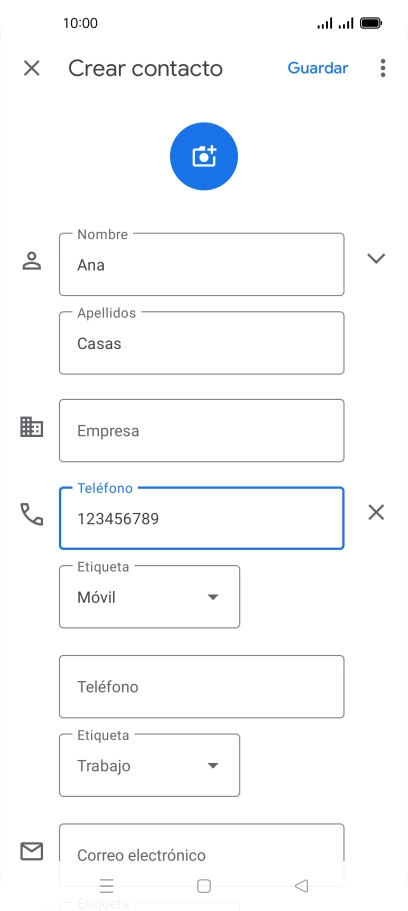Click the email envelope icon
The width and height of the screenshot is (408, 911).
click(31, 851)
